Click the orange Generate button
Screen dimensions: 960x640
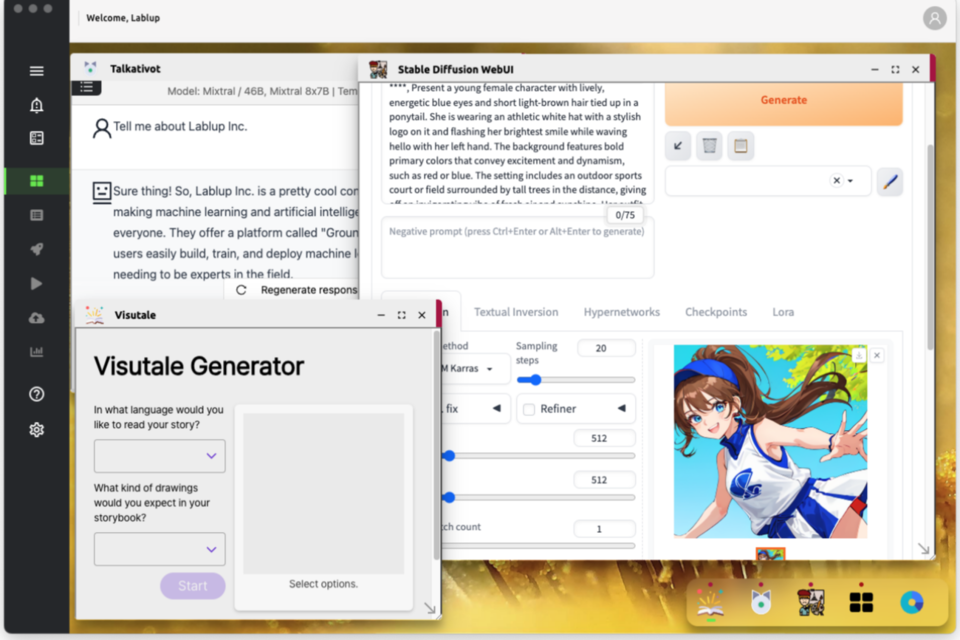point(783,100)
